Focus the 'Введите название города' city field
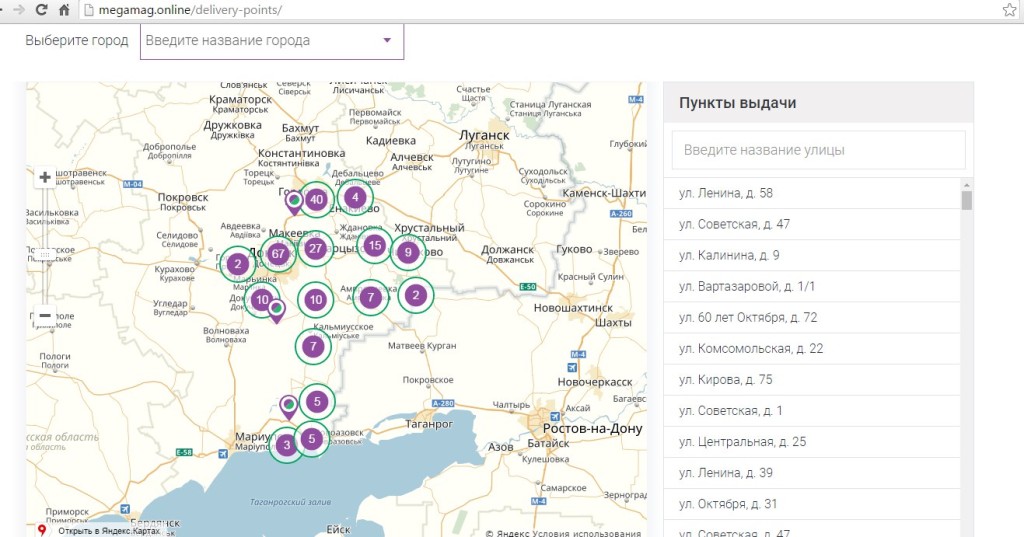The height and width of the screenshot is (537, 1024). click(x=272, y=41)
